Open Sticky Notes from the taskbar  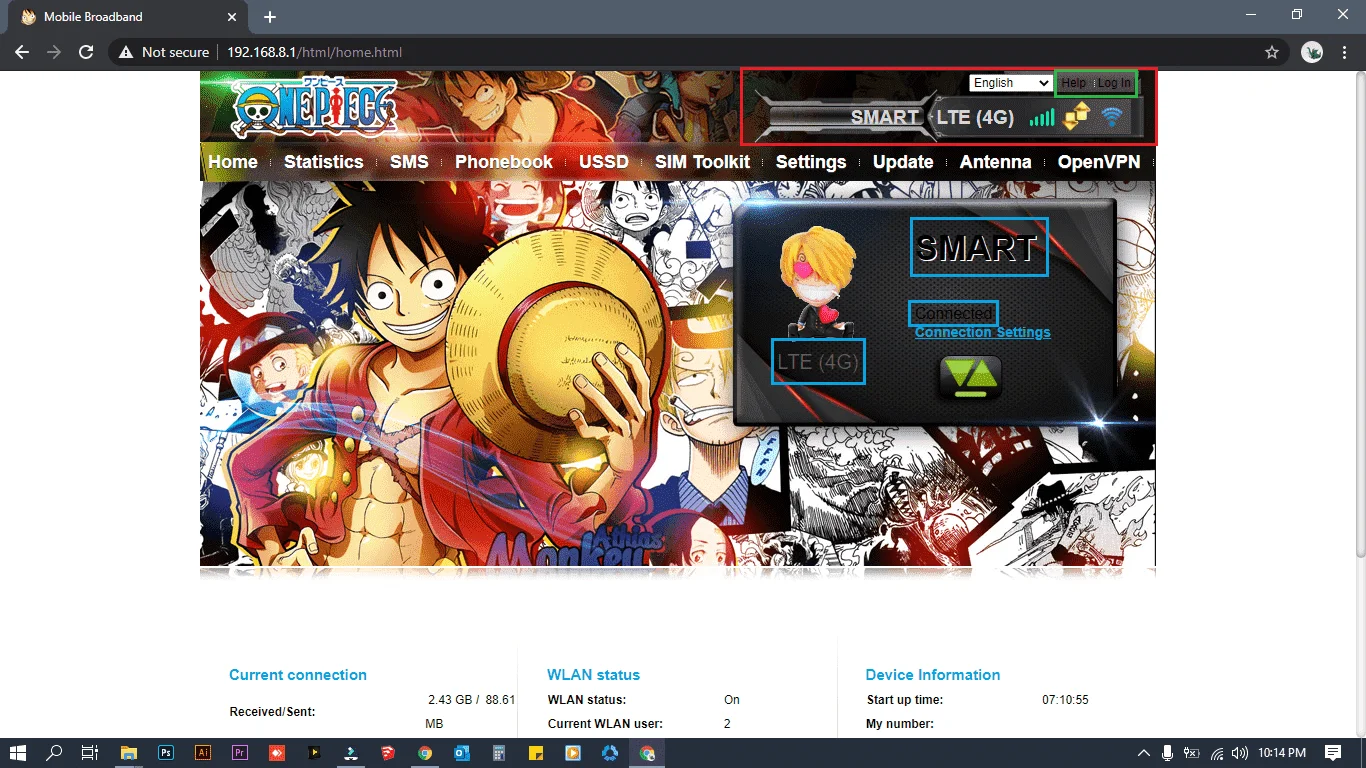[x=536, y=753]
